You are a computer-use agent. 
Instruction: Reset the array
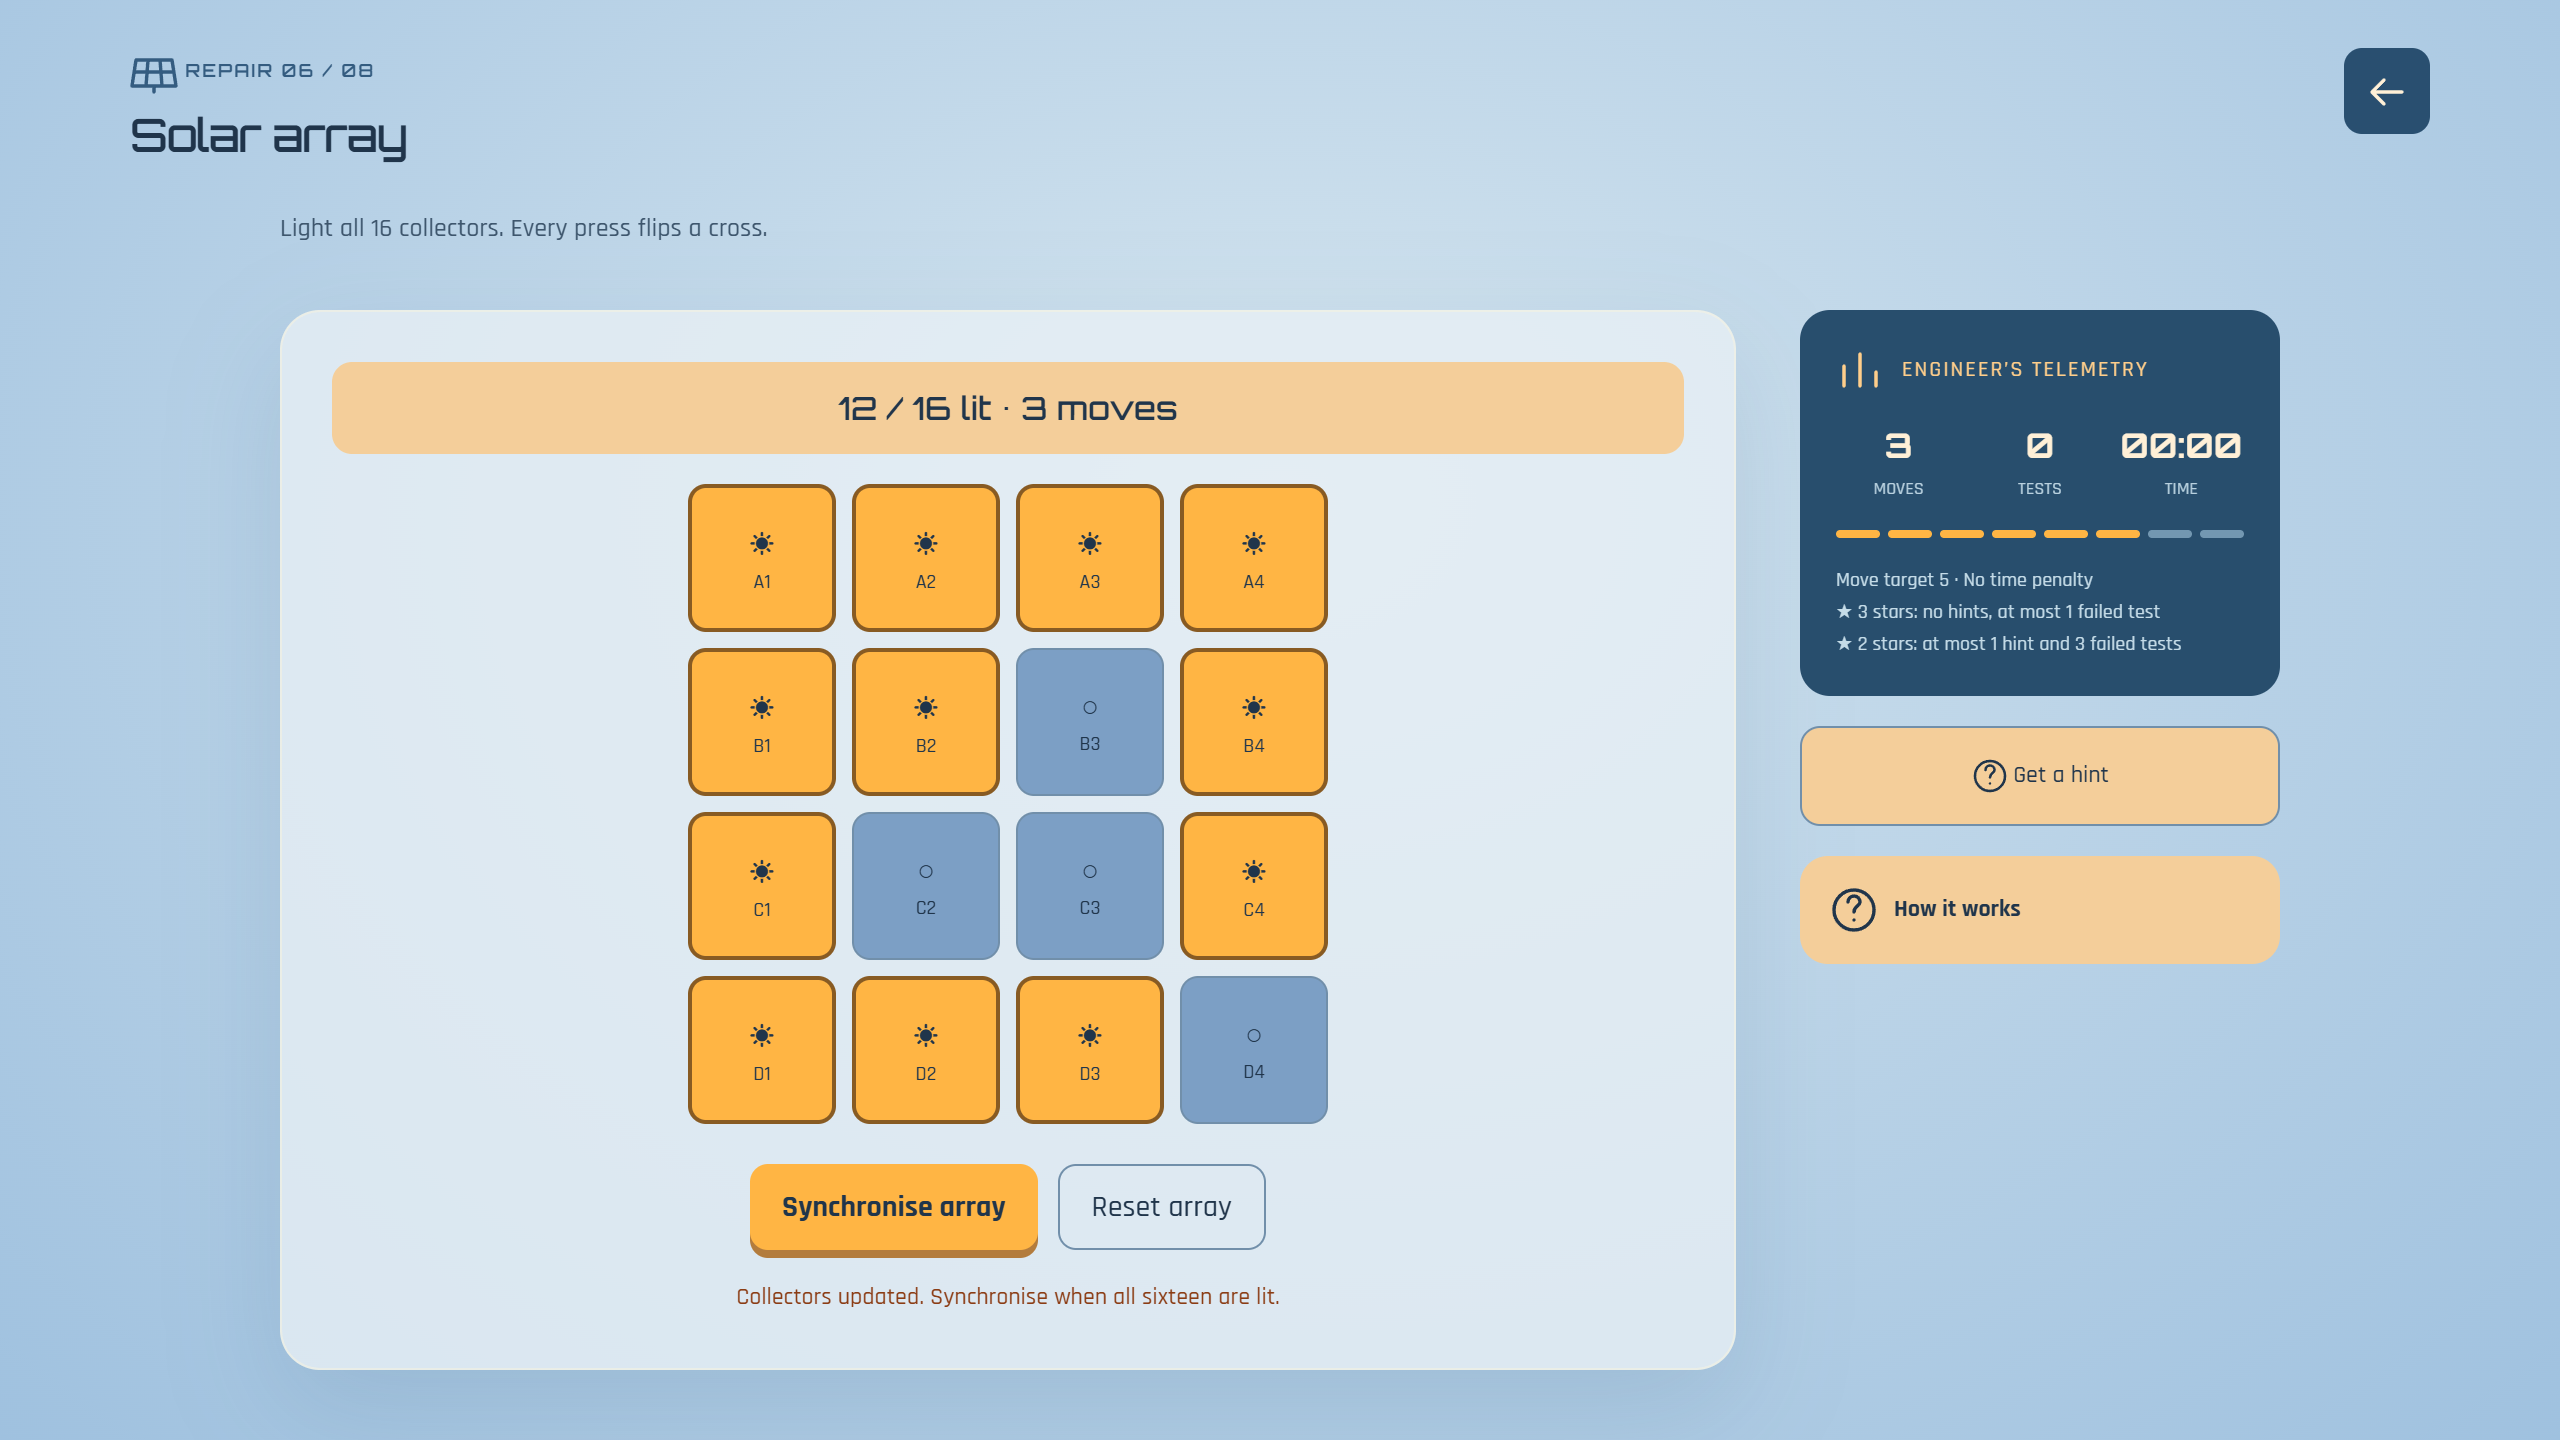point(1162,1207)
